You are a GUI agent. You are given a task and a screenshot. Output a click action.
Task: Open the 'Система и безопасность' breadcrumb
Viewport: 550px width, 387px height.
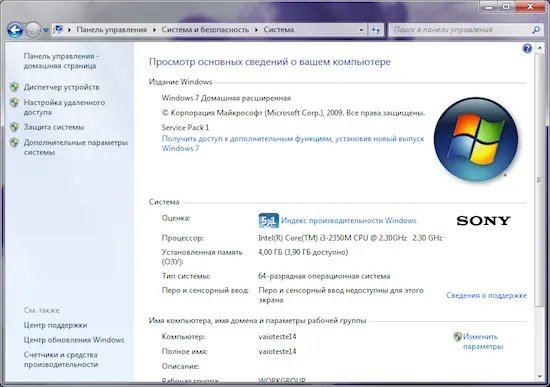click(x=205, y=30)
